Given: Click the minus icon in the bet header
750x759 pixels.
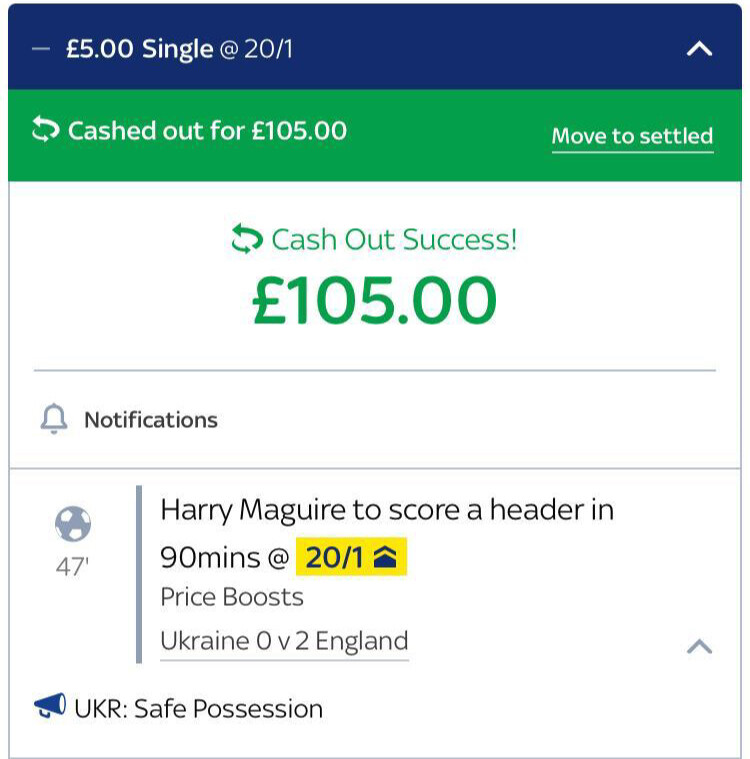Looking at the screenshot, I should coord(41,49).
